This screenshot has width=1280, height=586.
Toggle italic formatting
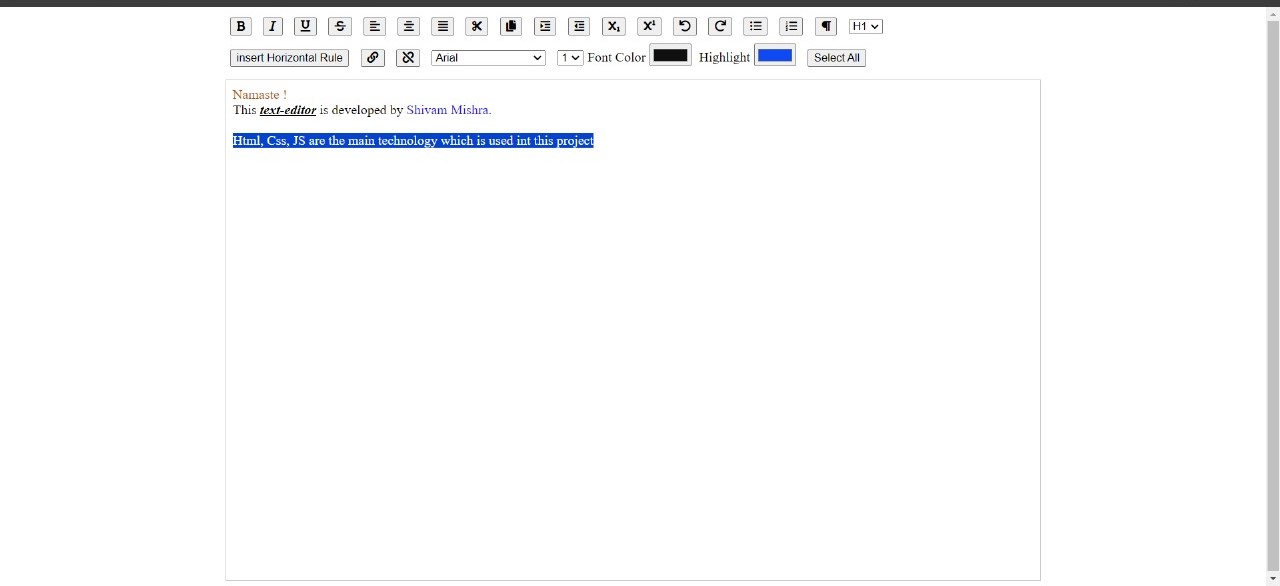click(272, 26)
